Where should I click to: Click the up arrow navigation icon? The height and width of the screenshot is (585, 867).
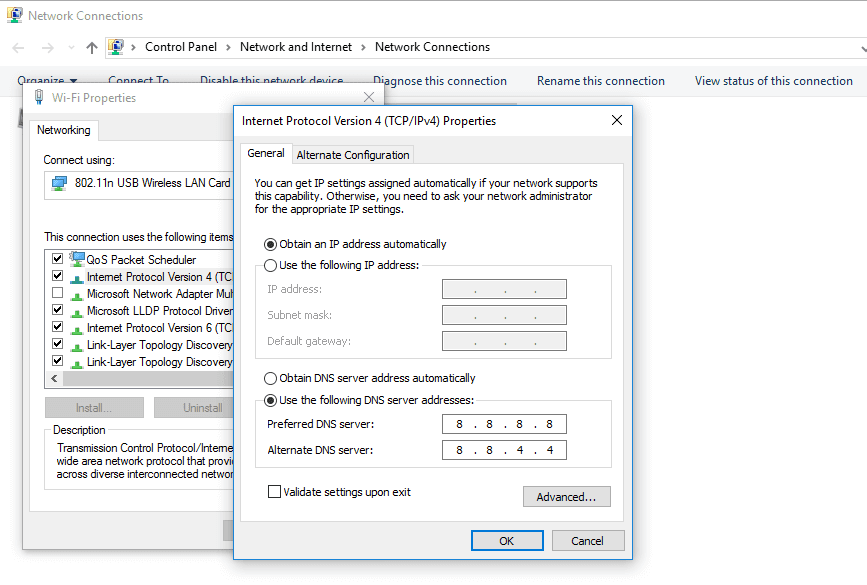click(92, 48)
